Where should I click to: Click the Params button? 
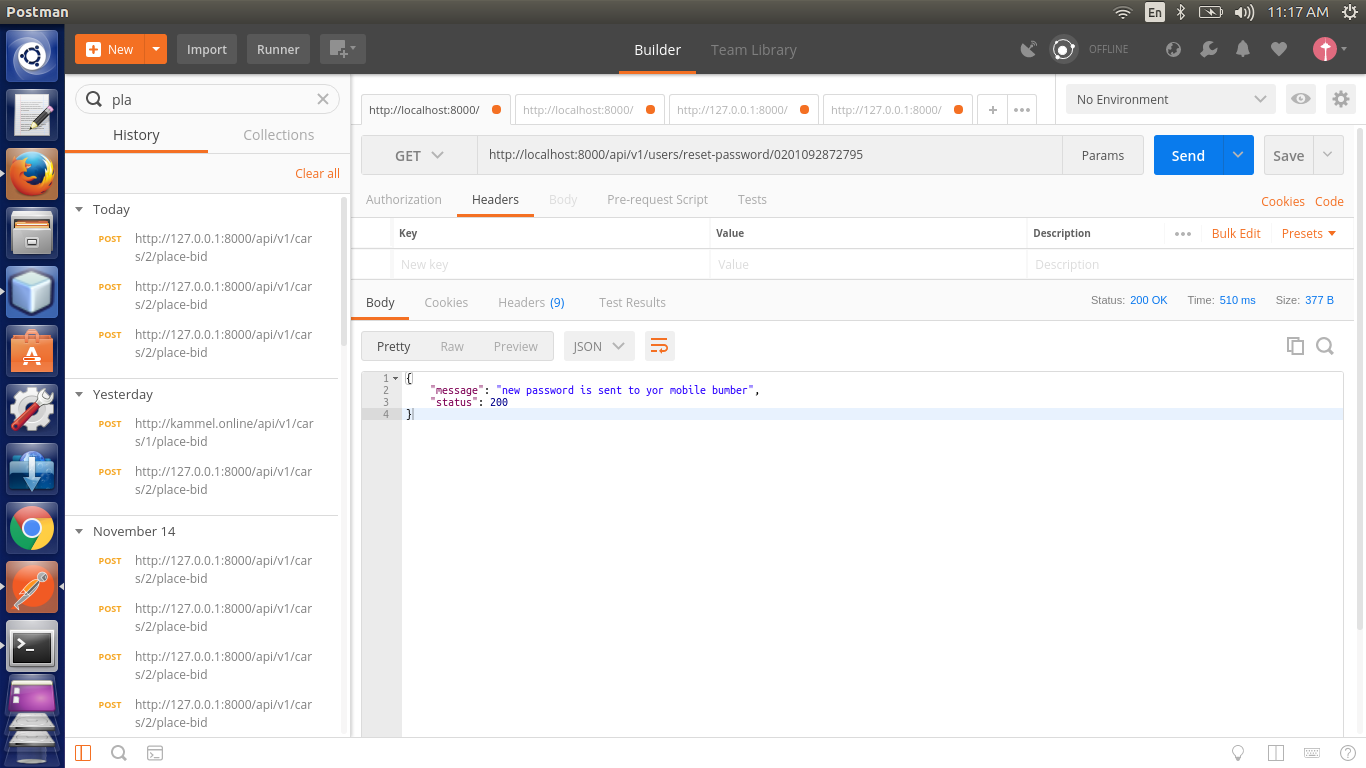point(1103,155)
